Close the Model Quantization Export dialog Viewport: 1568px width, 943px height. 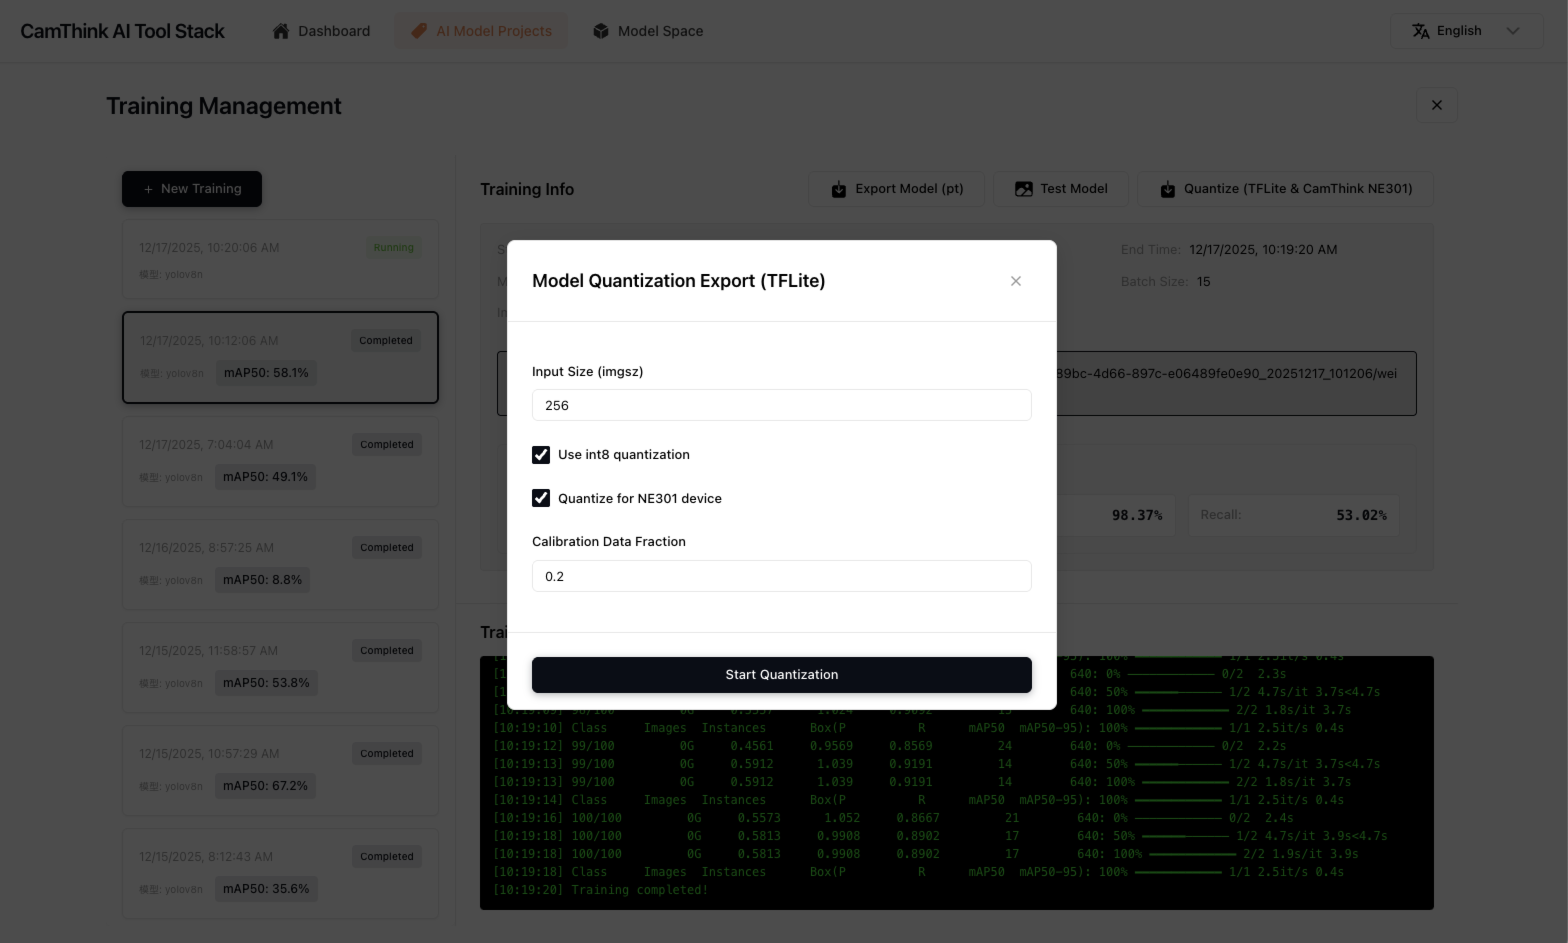[1015, 281]
